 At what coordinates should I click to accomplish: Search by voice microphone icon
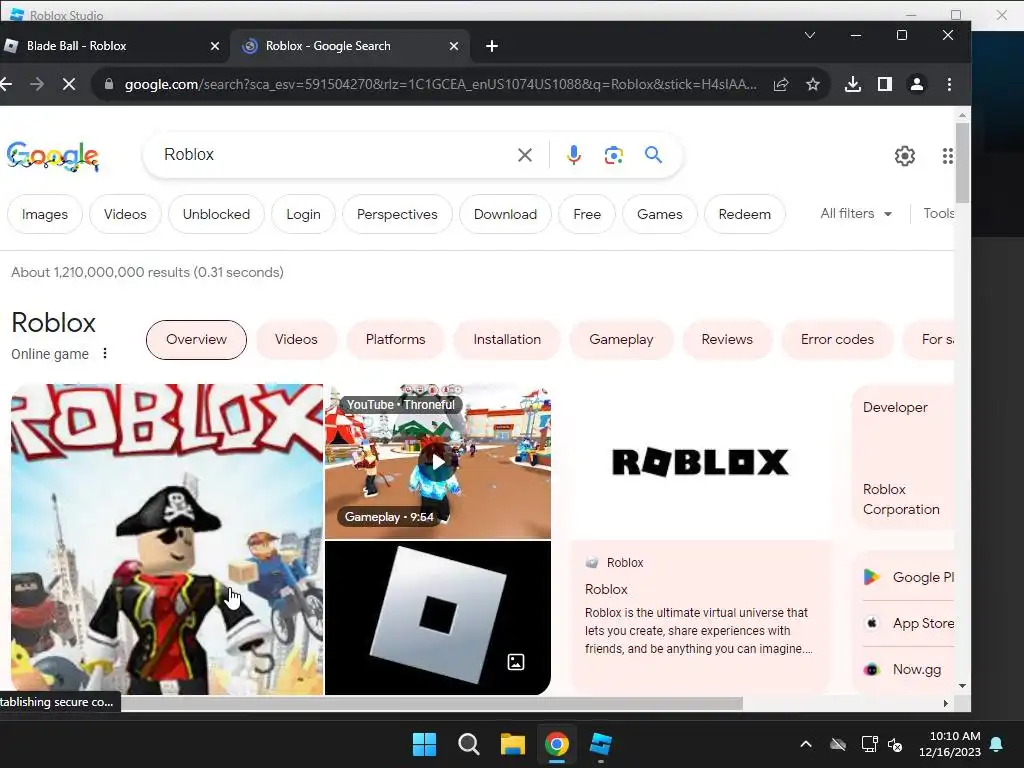[574, 155]
